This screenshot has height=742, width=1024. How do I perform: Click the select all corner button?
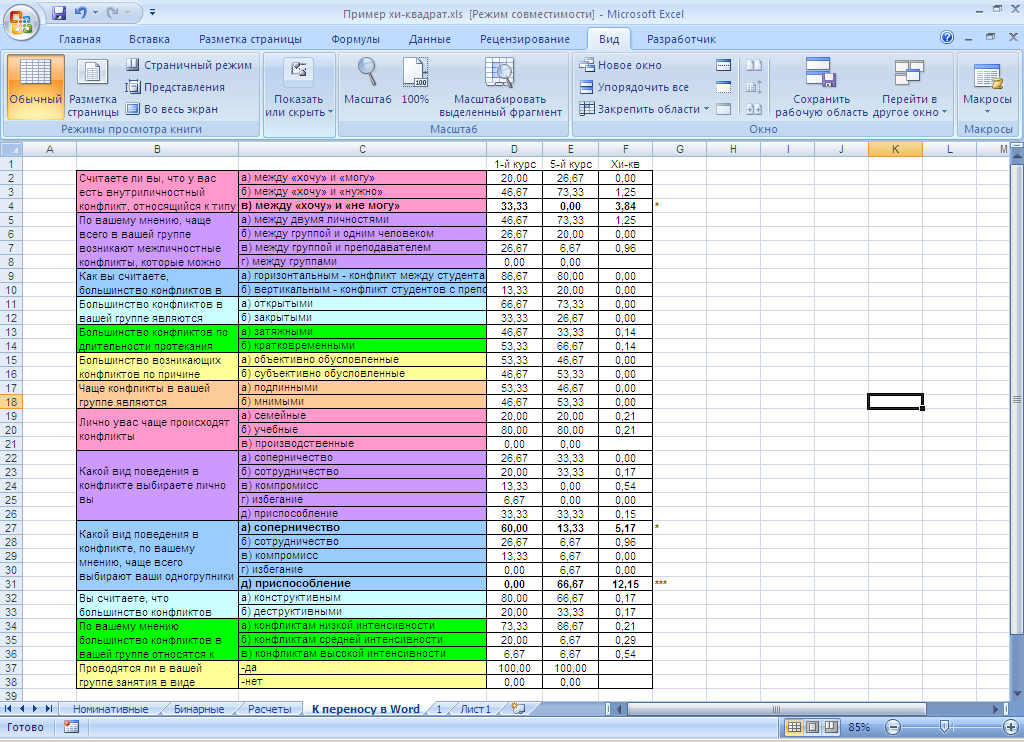11,150
